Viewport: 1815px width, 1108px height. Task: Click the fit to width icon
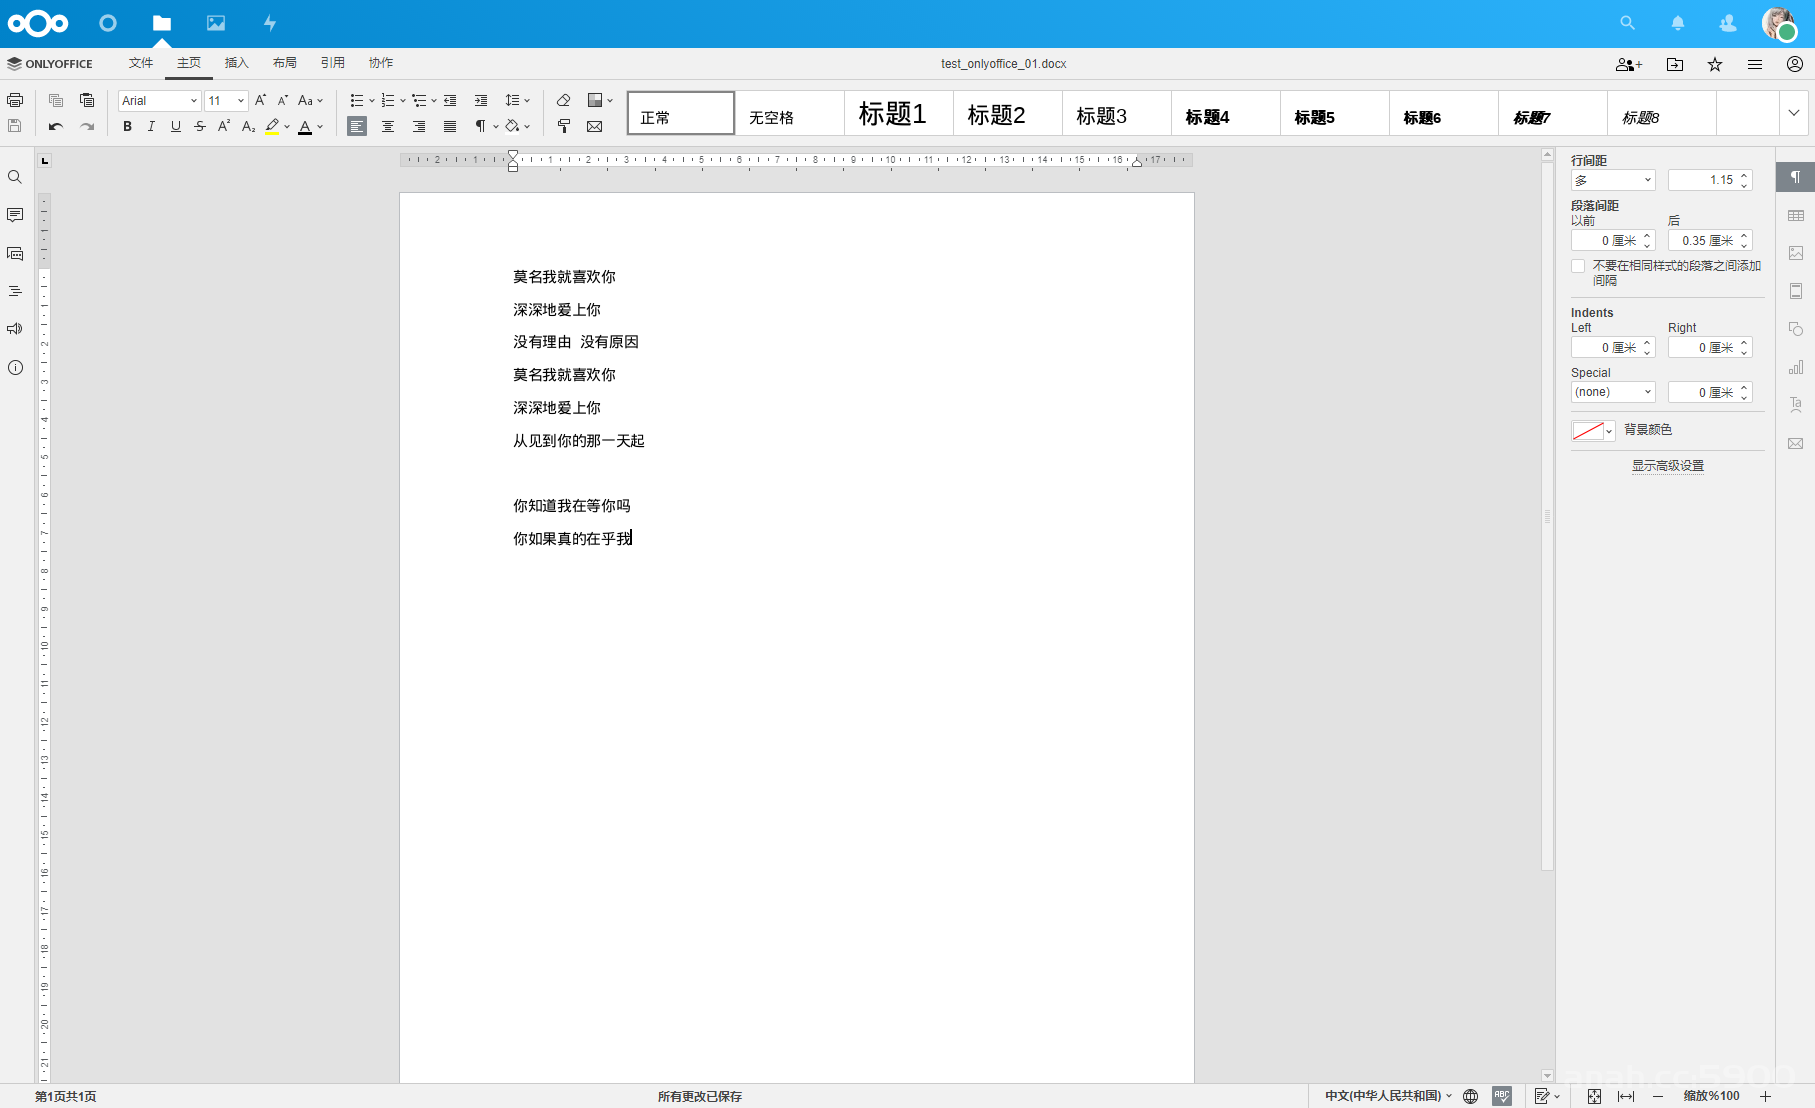click(x=1626, y=1096)
